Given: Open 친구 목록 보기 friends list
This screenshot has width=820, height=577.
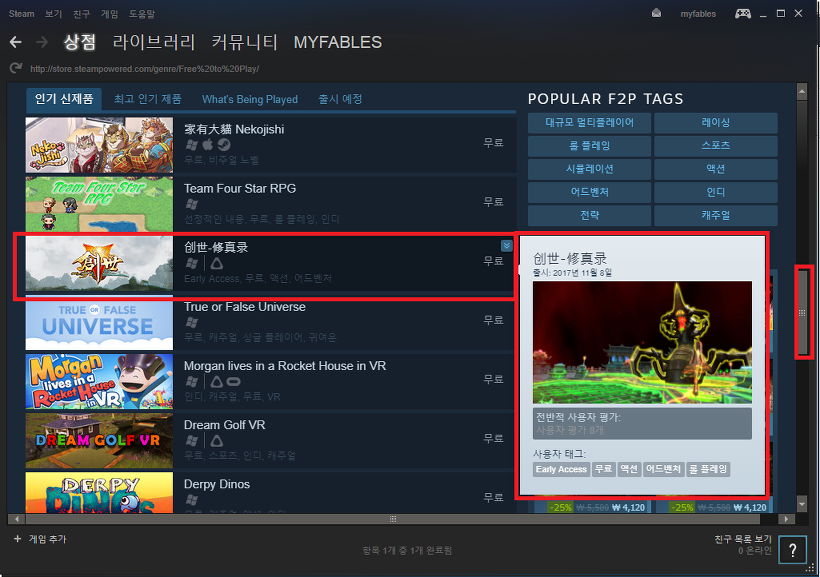Looking at the screenshot, I should point(743,539).
